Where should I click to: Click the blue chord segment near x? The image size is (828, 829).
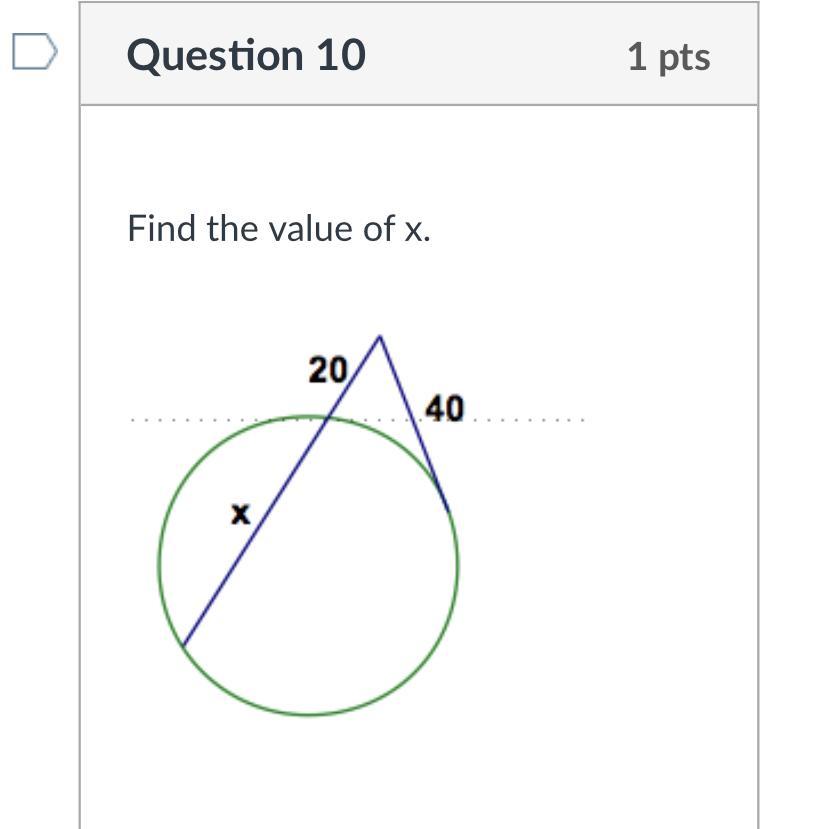pyautogui.click(x=255, y=531)
